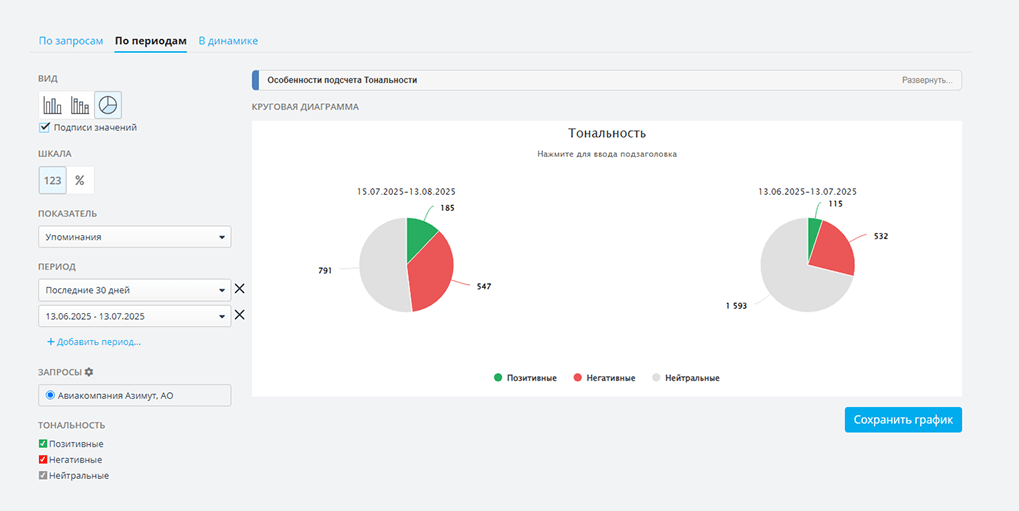This screenshot has height=511, width=1019.
Task: Uncheck the Негативные tonality checkbox
Action: [x=43, y=460]
